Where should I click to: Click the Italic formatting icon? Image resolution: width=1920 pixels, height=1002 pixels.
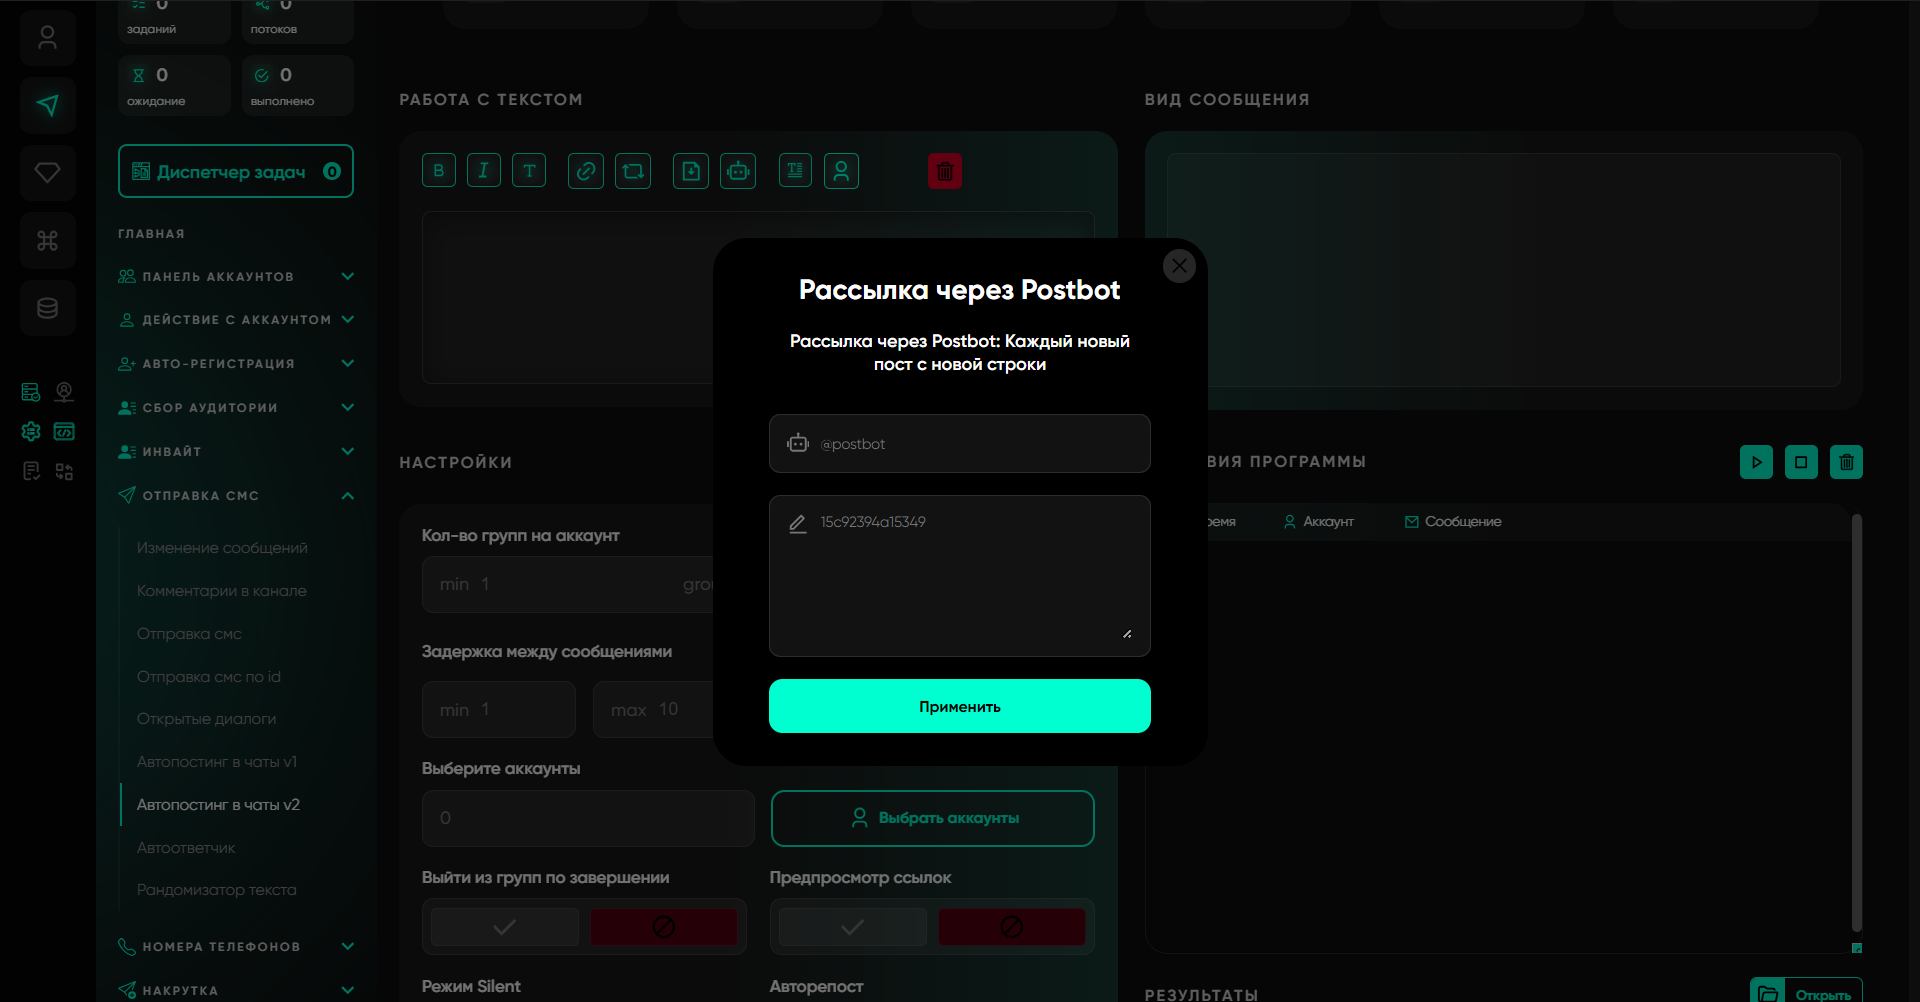pos(484,171)
